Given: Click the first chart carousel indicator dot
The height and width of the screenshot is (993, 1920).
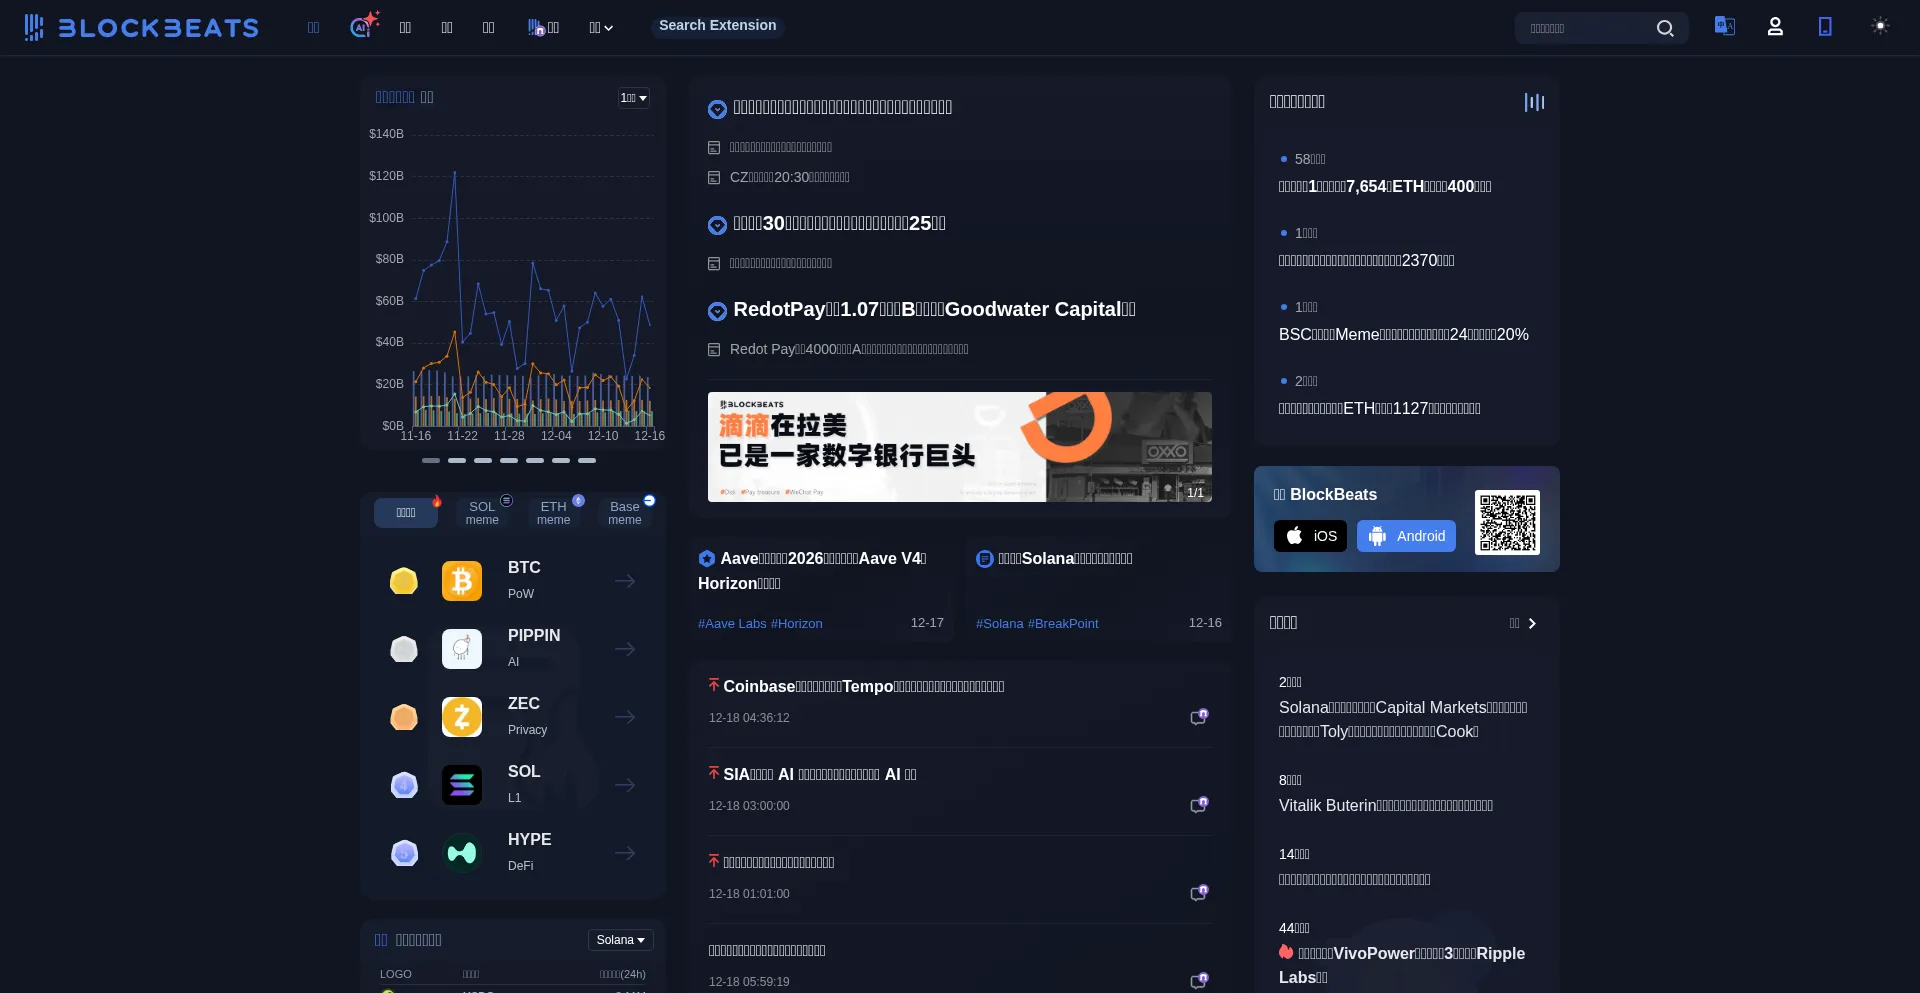Looking at the screenshot, I should (x=431, y=460).
